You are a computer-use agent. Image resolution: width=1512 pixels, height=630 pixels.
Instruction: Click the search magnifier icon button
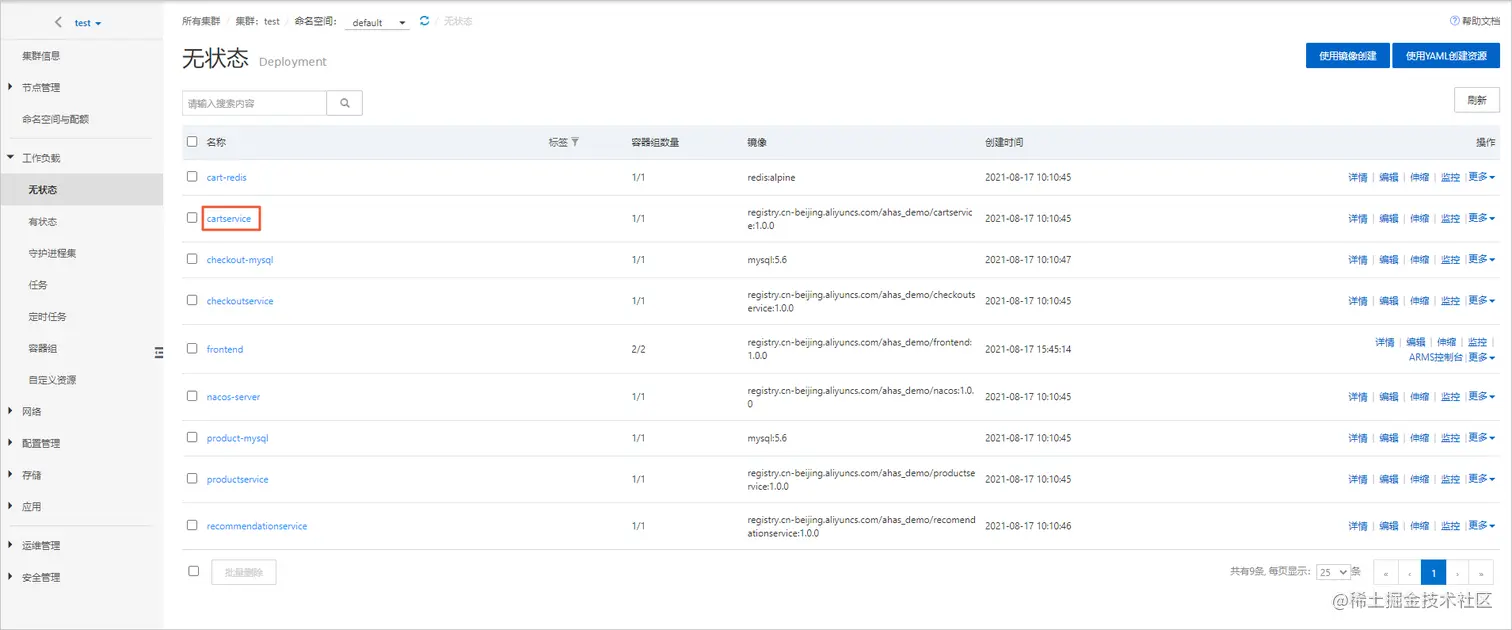(x=344, y=103)
